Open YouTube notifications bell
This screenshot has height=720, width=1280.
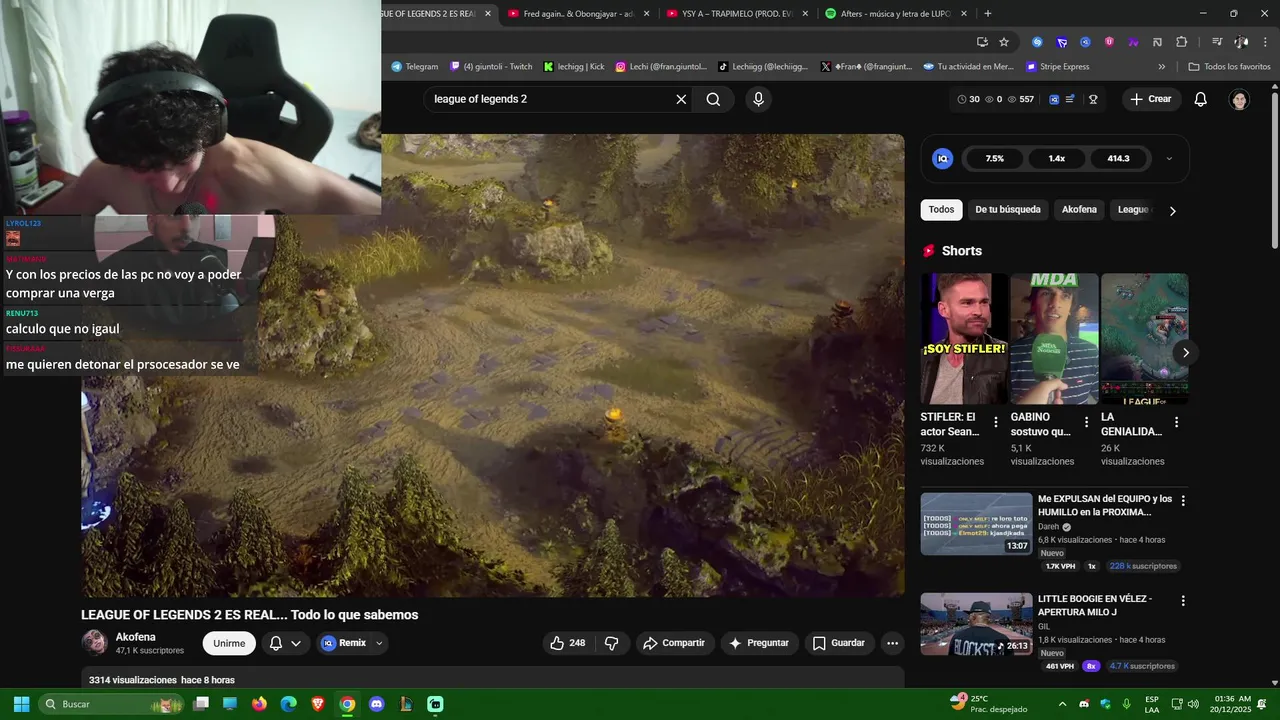(1201, 99)
